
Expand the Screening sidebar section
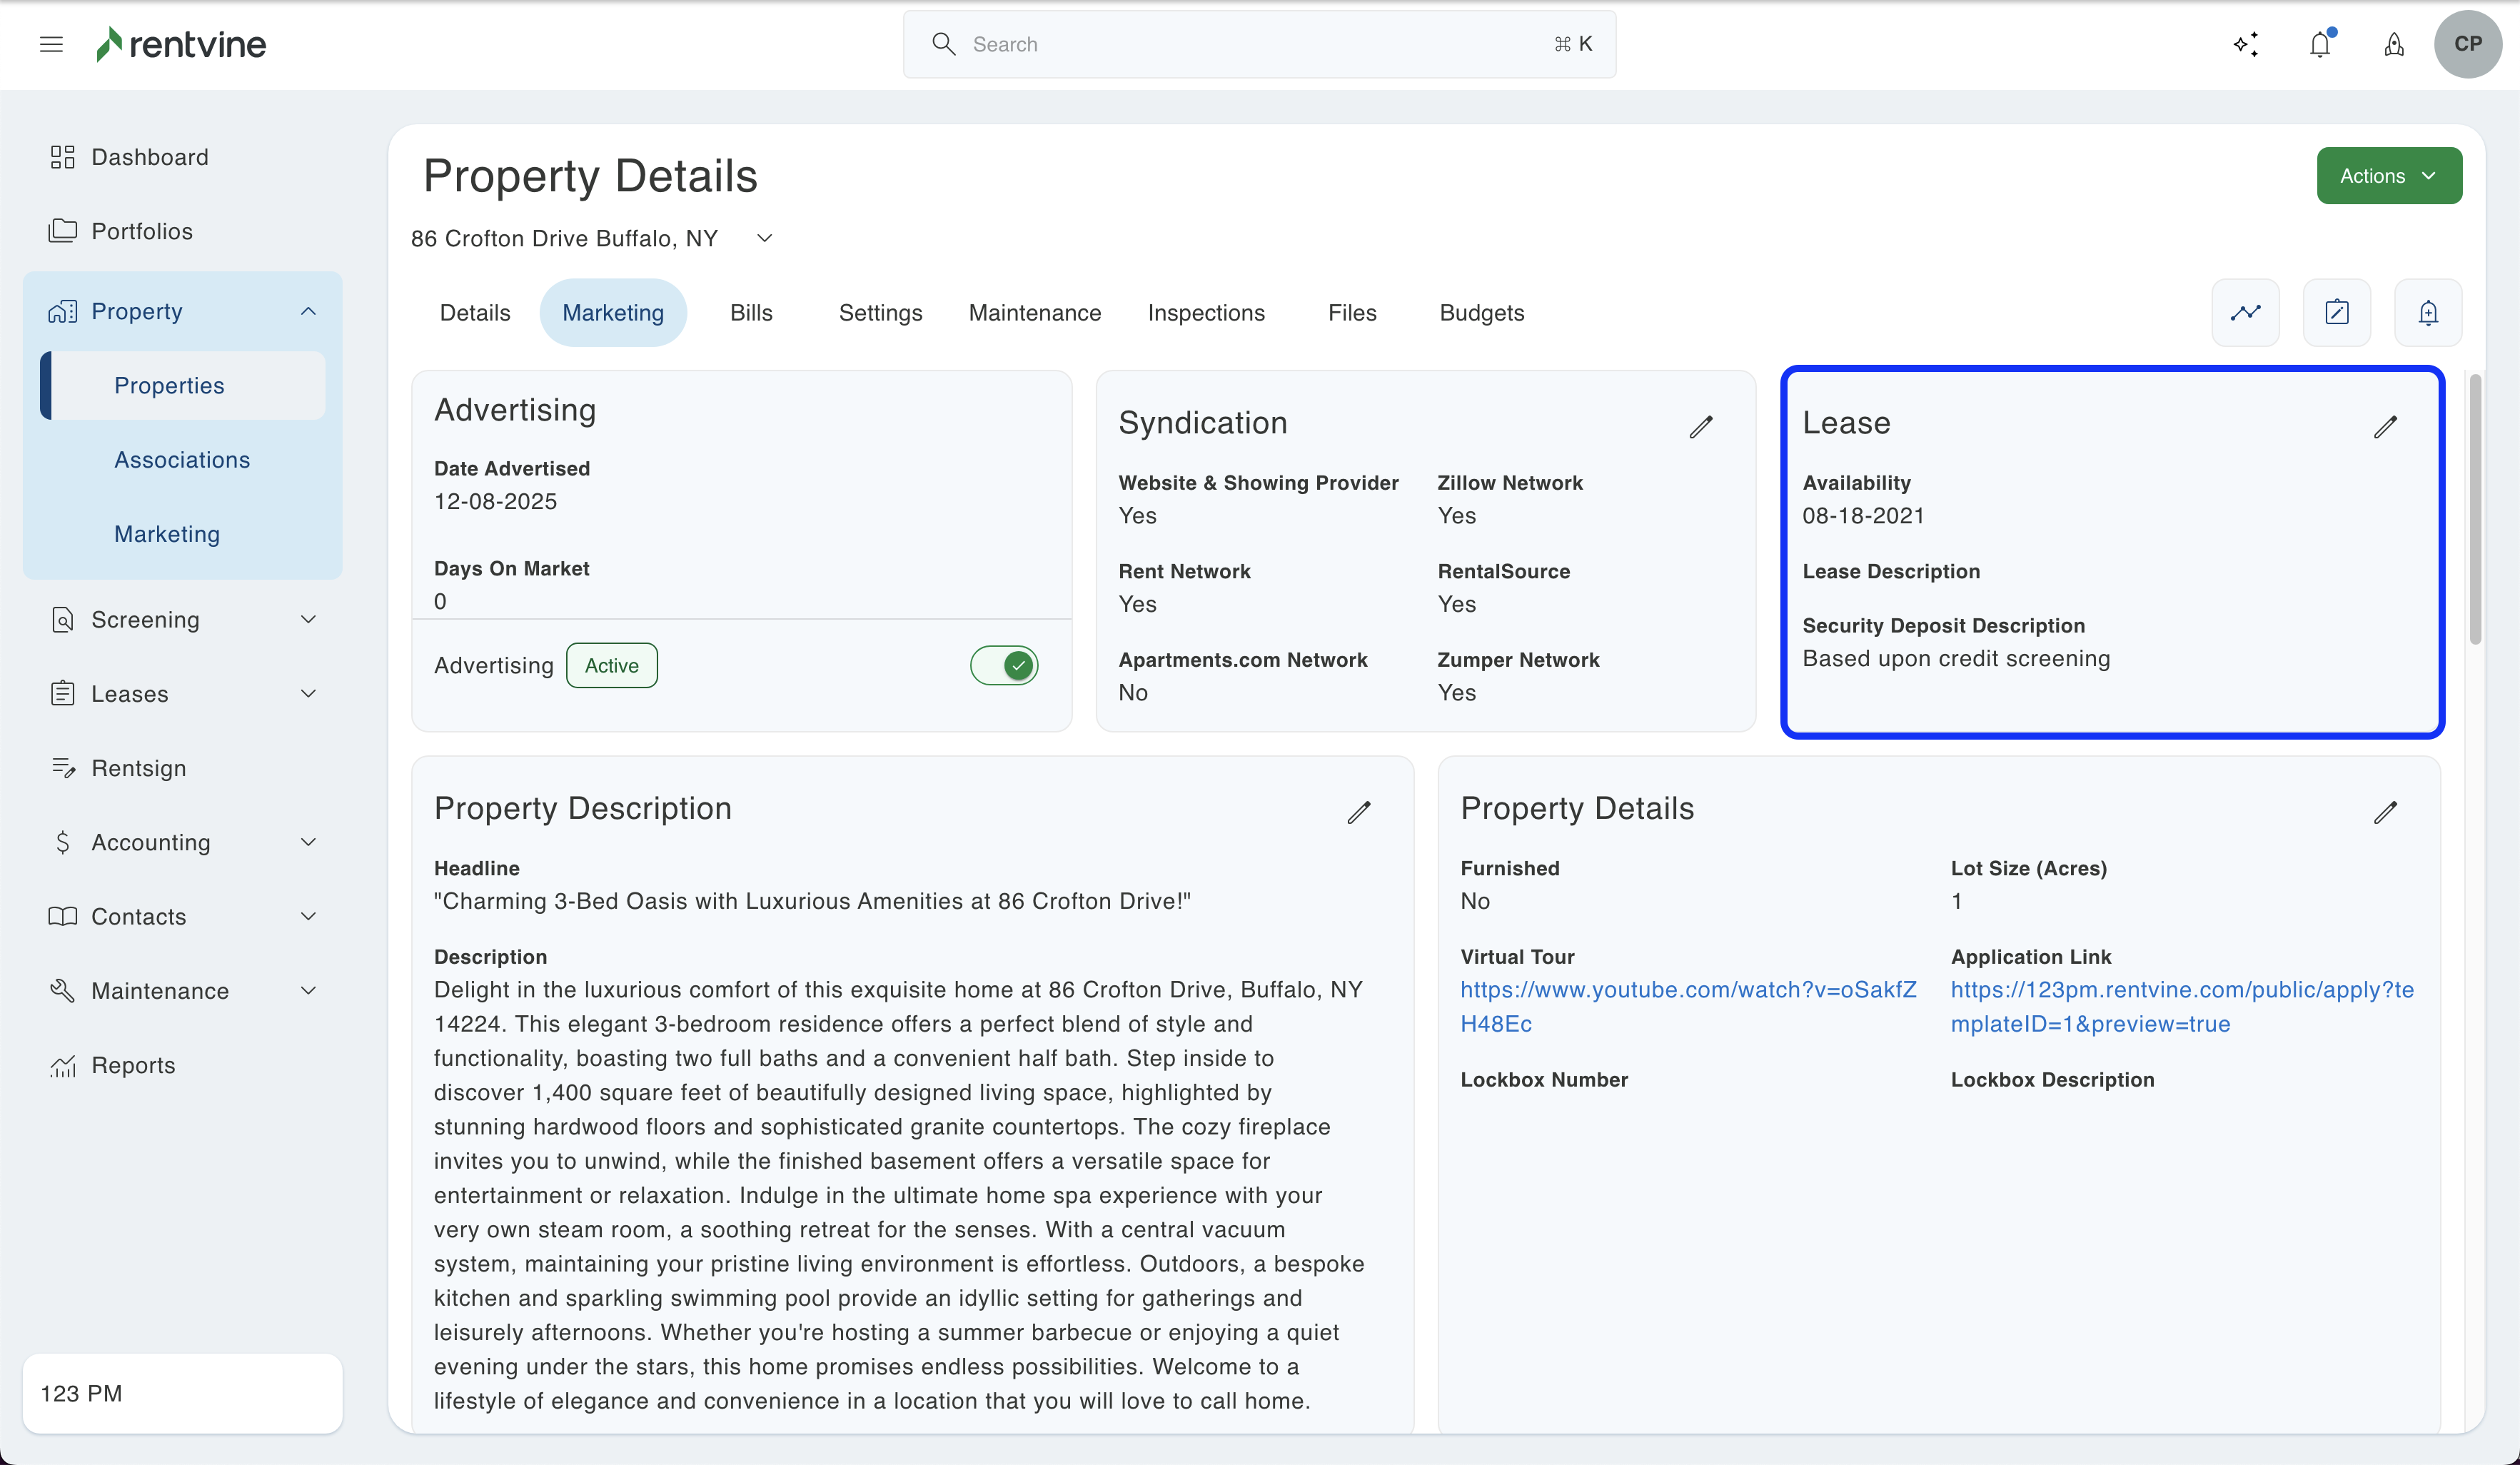(x=308, y=620)
